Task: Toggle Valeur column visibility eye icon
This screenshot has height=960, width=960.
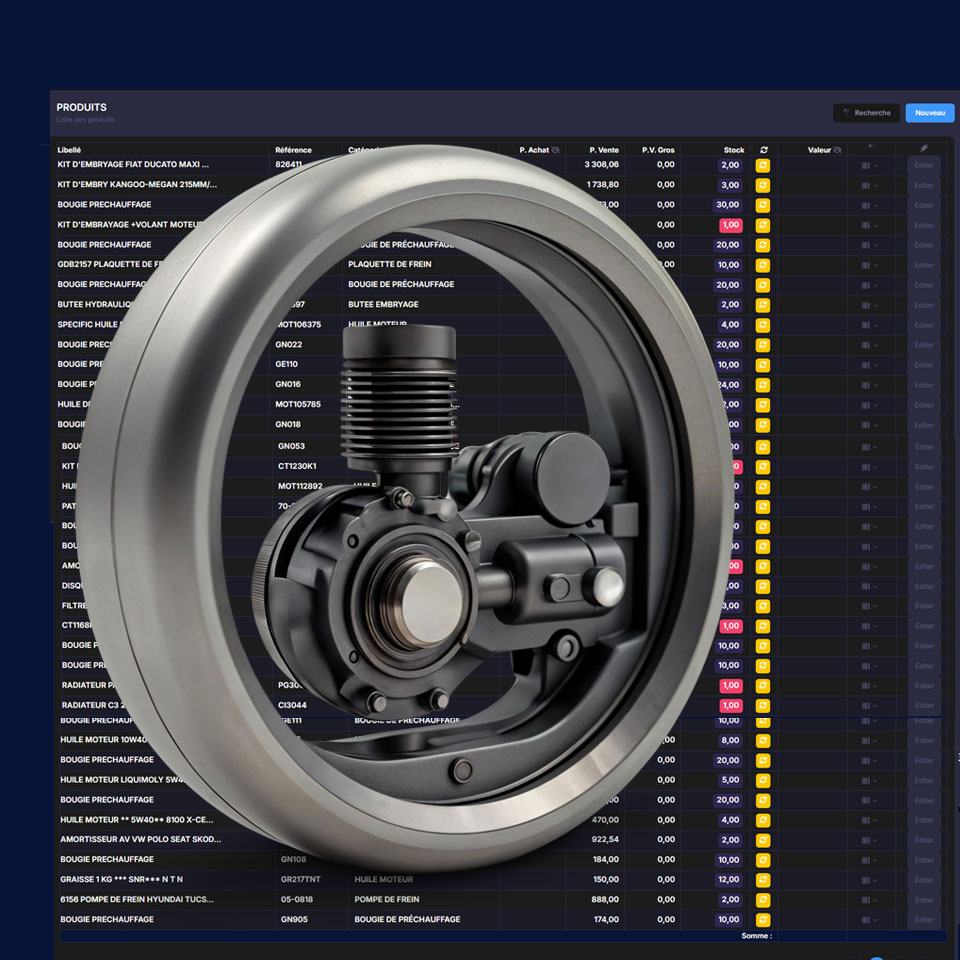Action: pos(838,150)
